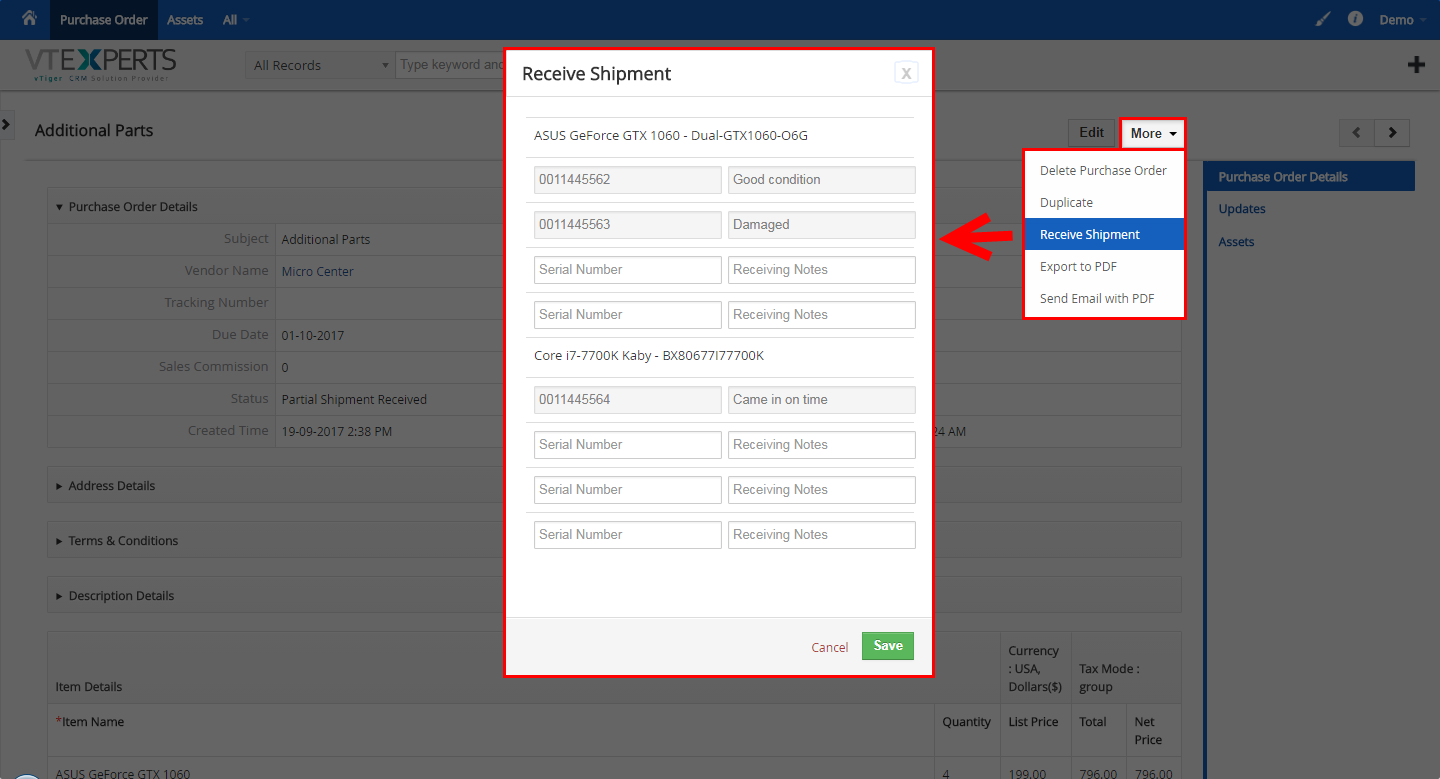Select Duplicate from More menu
The image size is (1440, 779).
[1104, 202]
